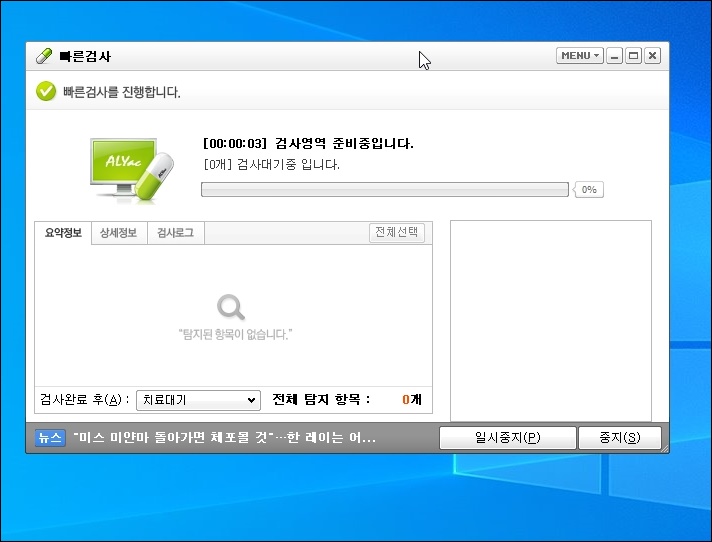This screenshot has width=712, height=542.
Task: Click the 0개 total detected count
Action: click(412, 399)
